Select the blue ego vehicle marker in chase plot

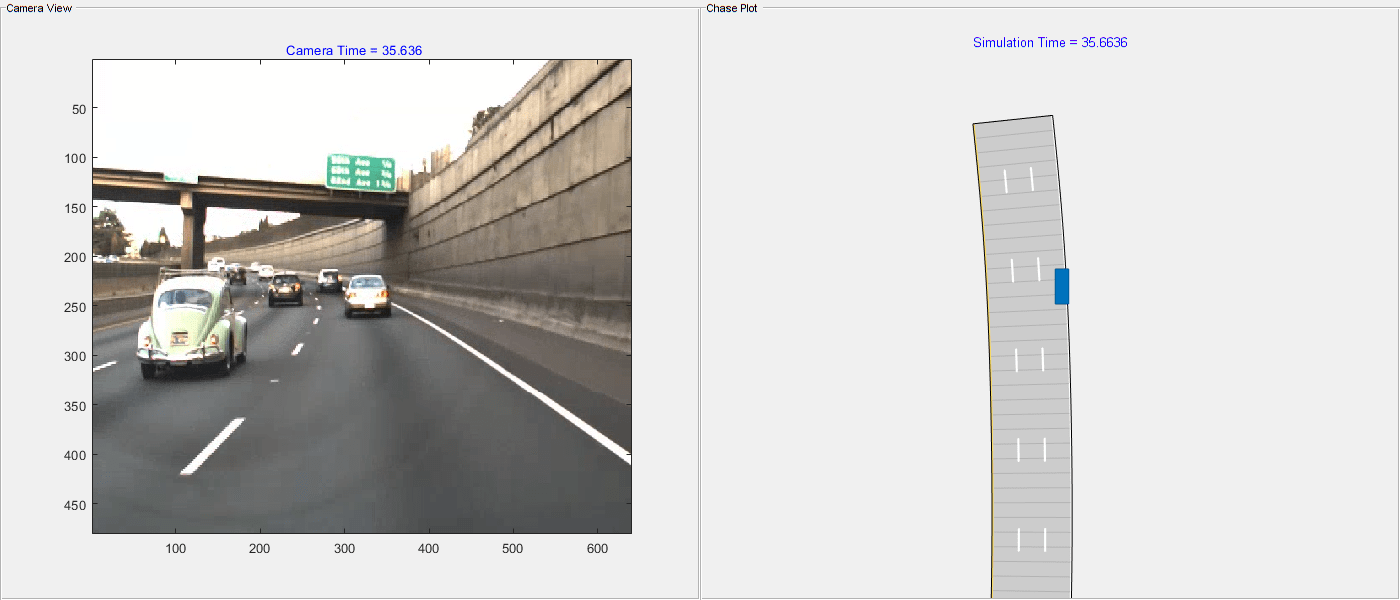[1061, 286]
